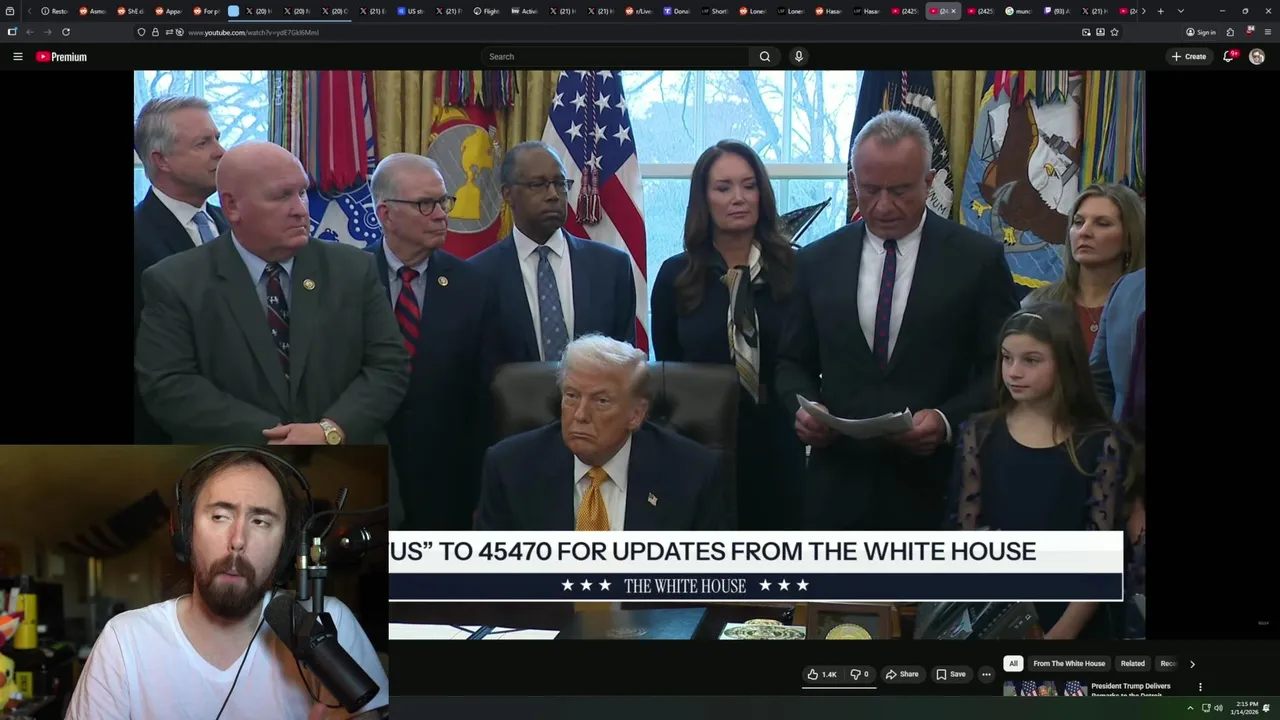Start voice search with microphone icon
Screen dimensions: 1280x720
pyautogui.click(x=798, y=57)
